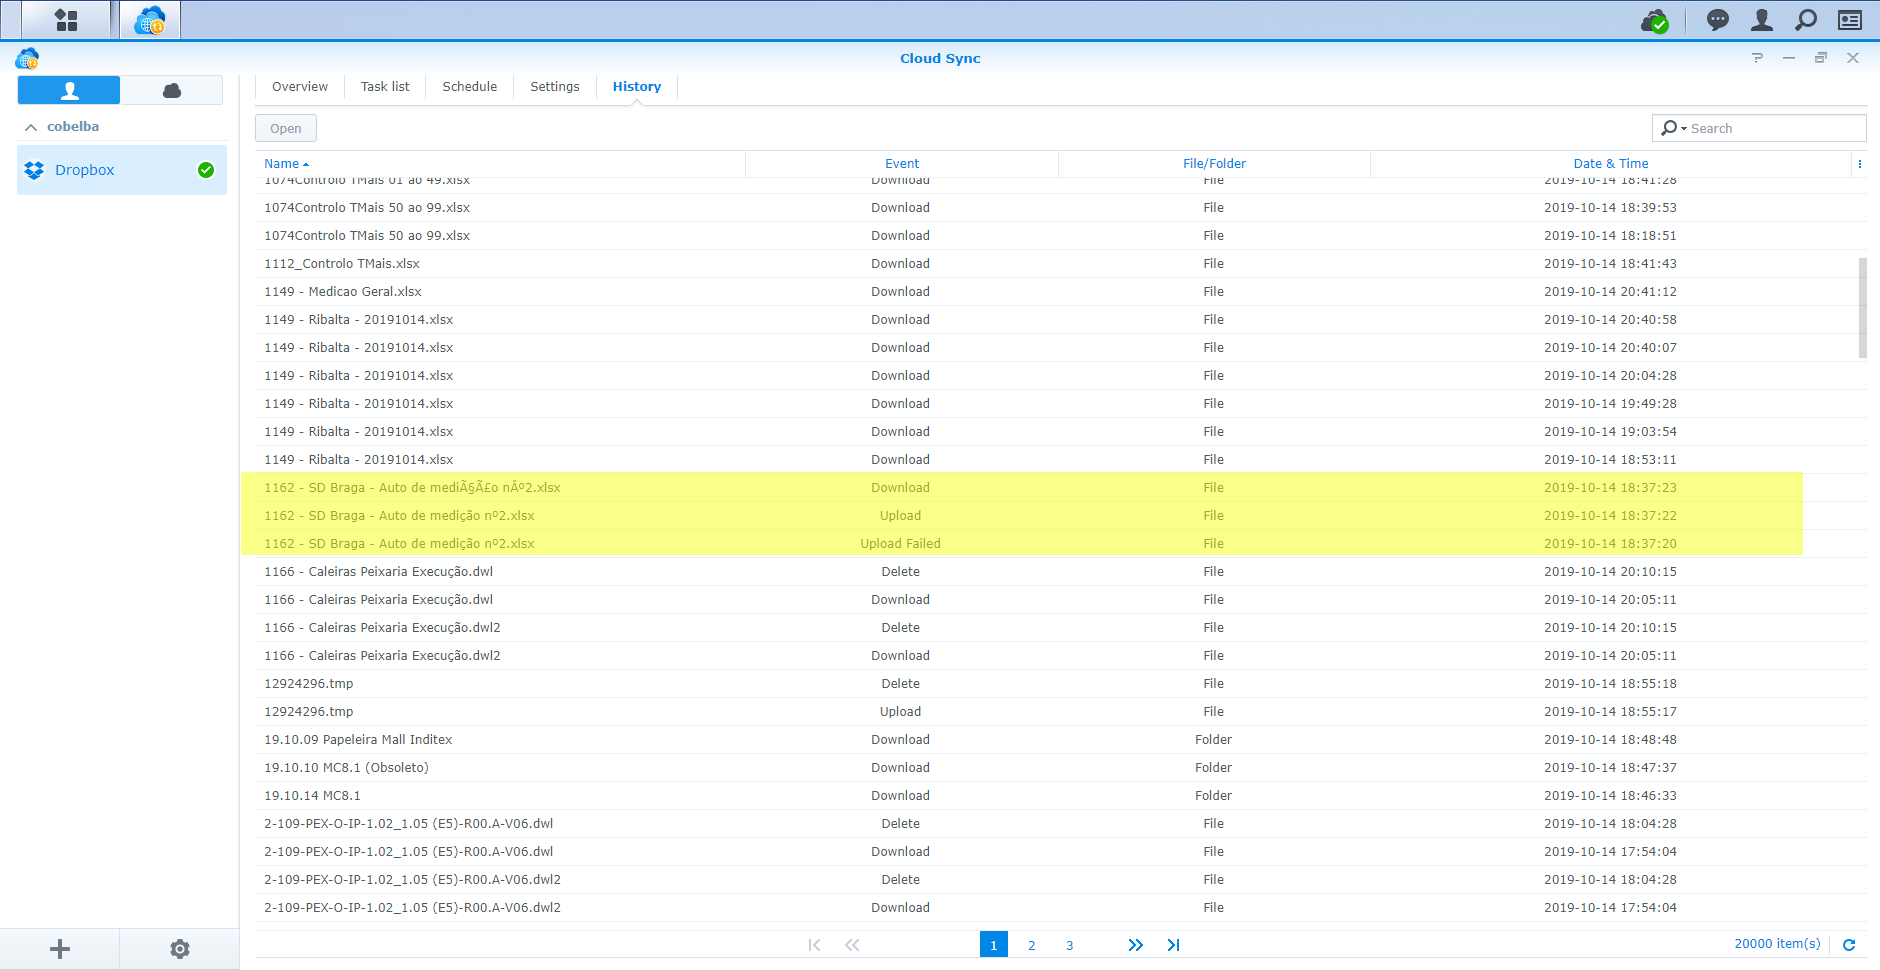Open the DSM main menu grid icon

point(66,20)
